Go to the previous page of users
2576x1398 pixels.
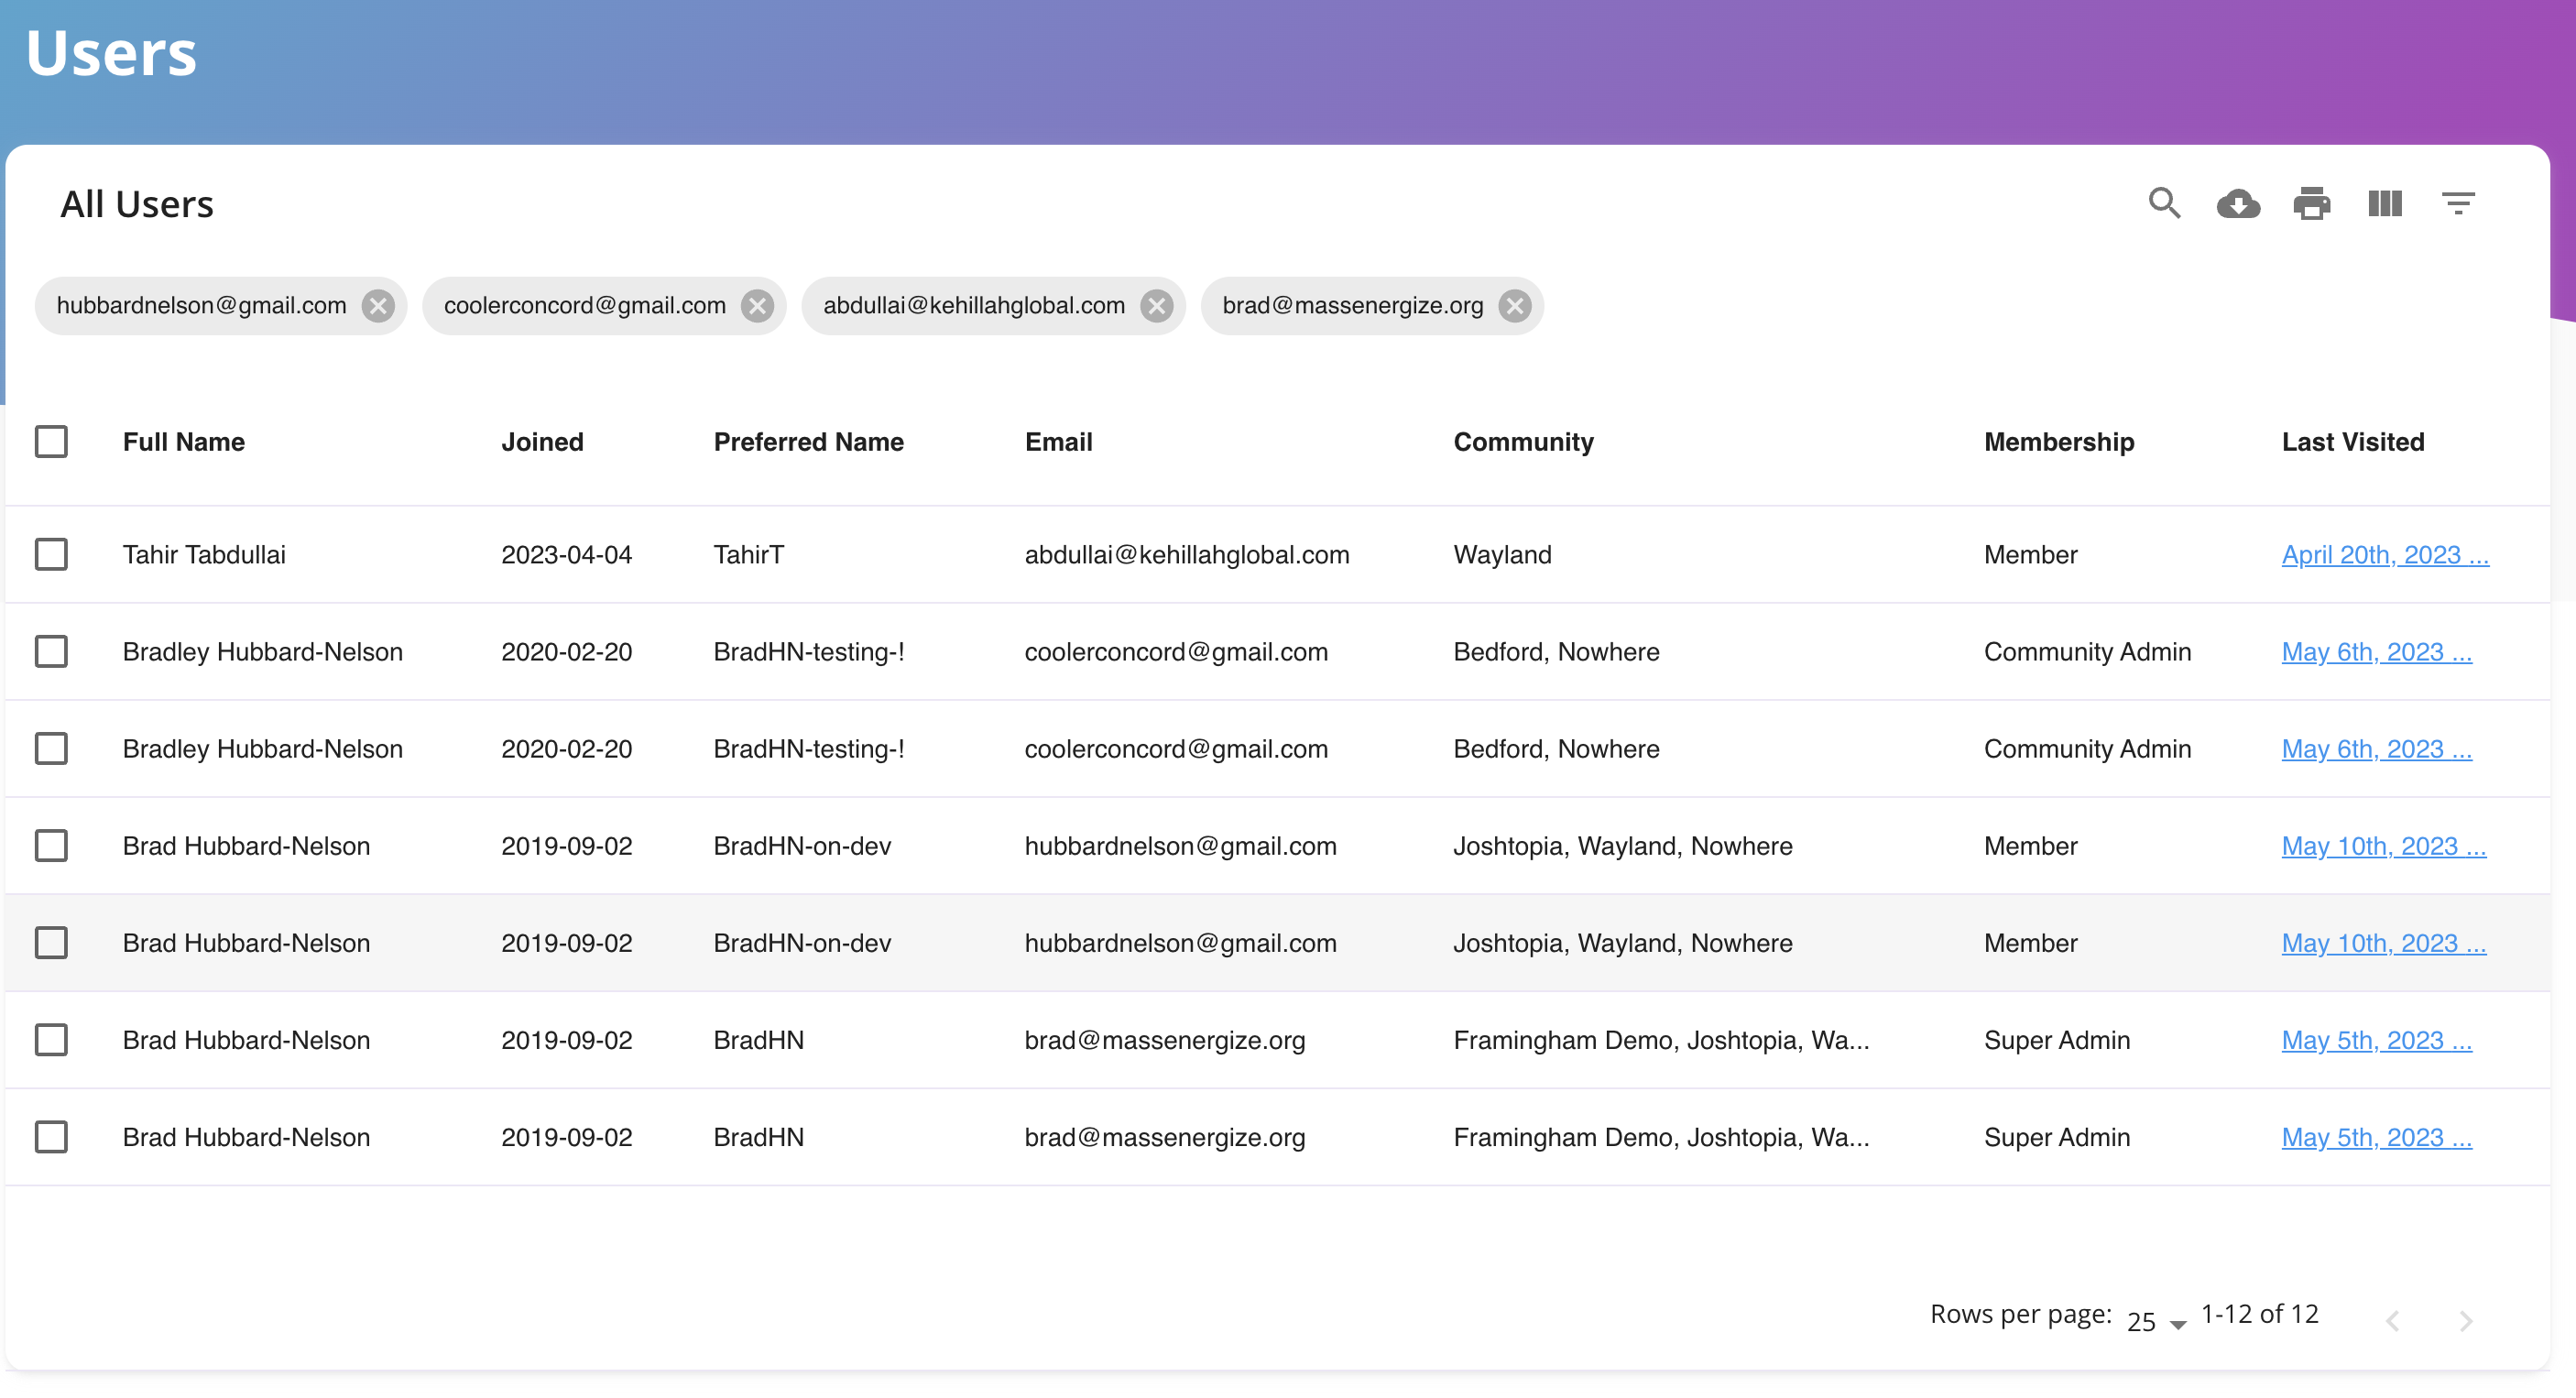(x=2393, y=1320)
